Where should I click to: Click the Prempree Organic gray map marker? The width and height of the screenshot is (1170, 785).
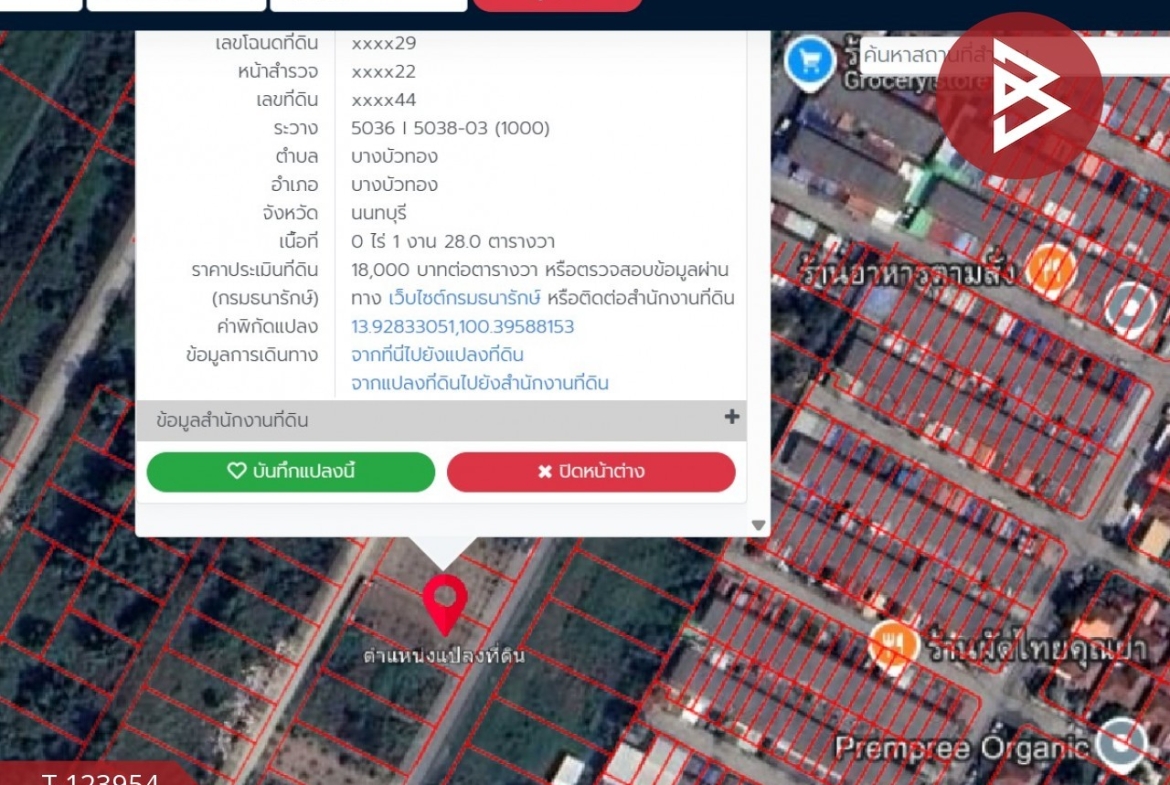(x=1121, y=743)
